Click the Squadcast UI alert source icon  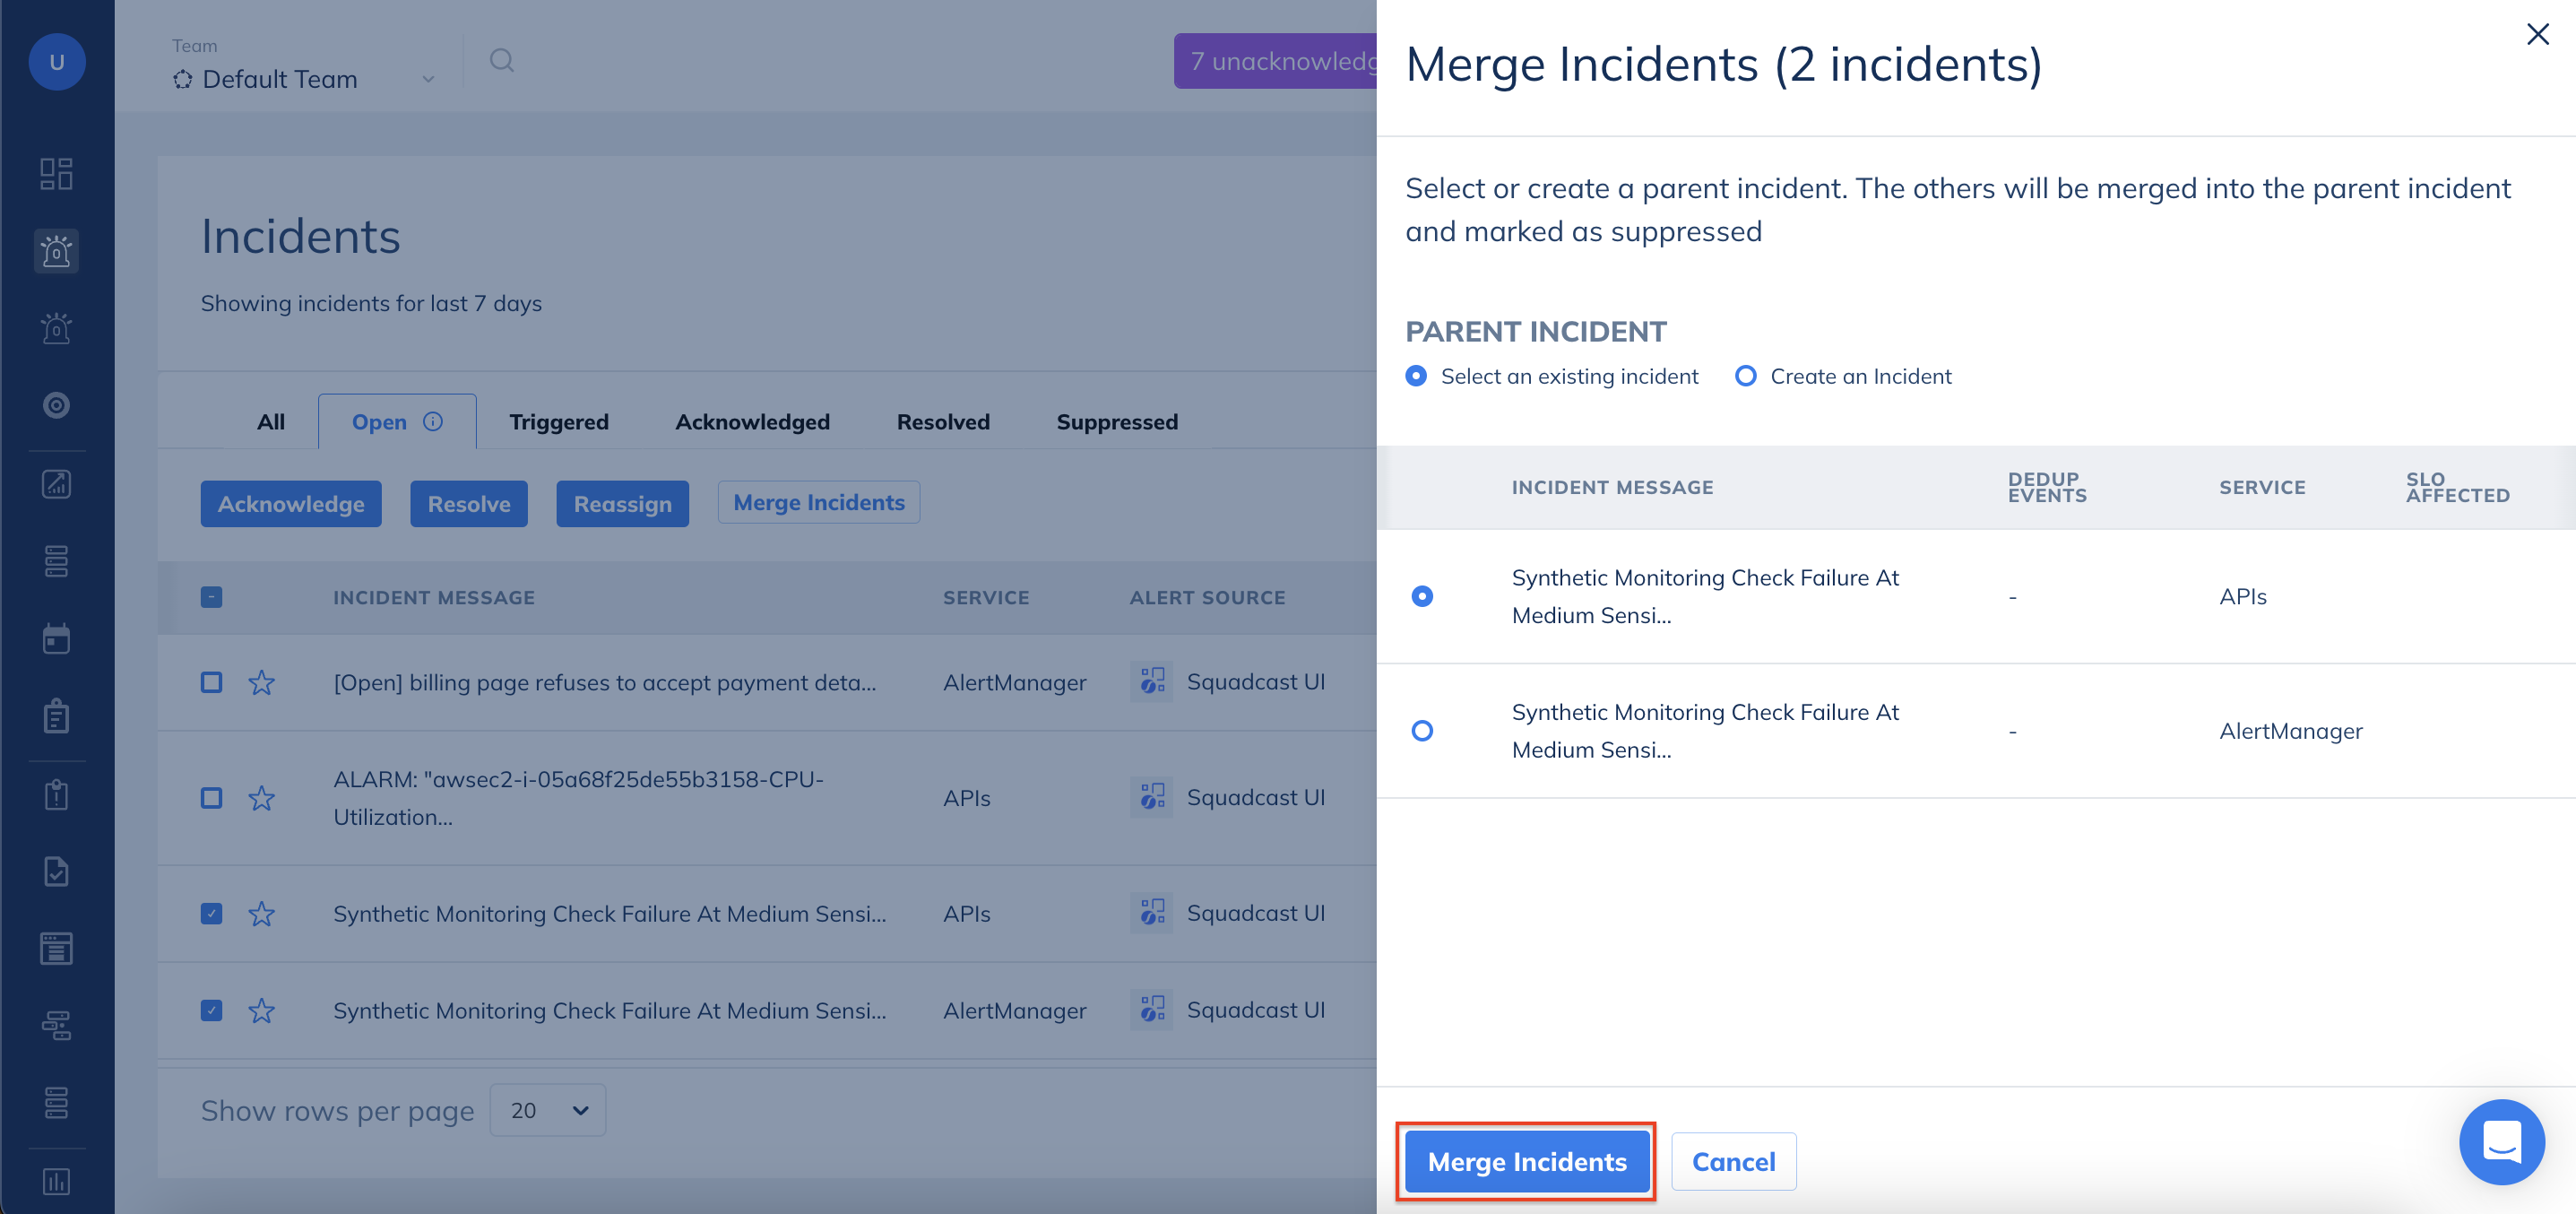(x=1151, y=681)
